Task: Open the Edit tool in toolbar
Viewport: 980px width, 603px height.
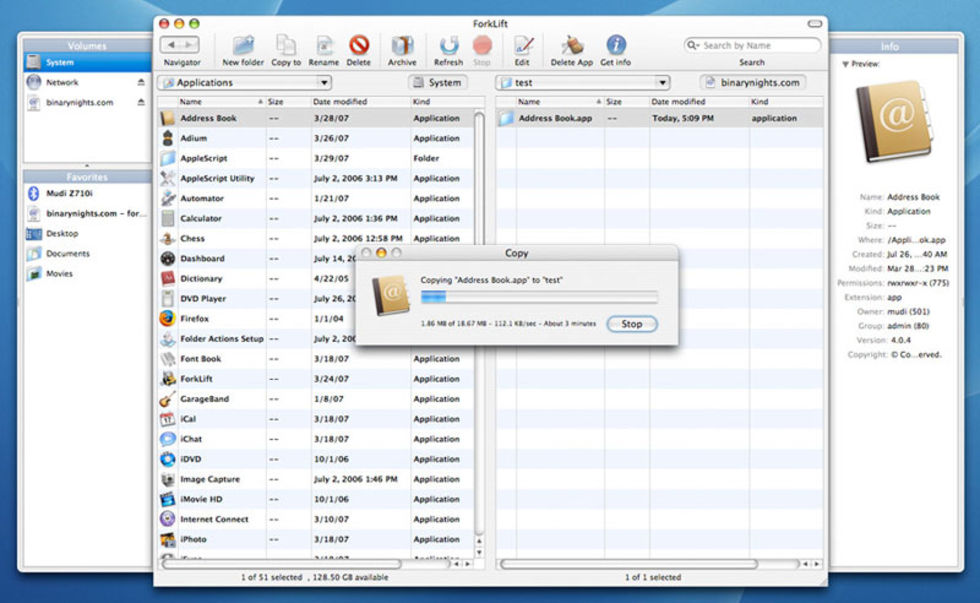Action: tap(522, 46)
